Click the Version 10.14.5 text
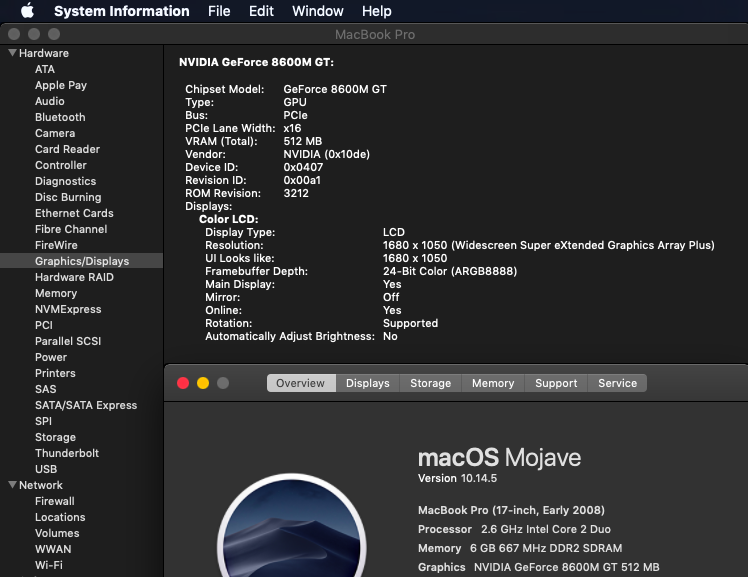748x577 pixels. (x=457, y=478)
